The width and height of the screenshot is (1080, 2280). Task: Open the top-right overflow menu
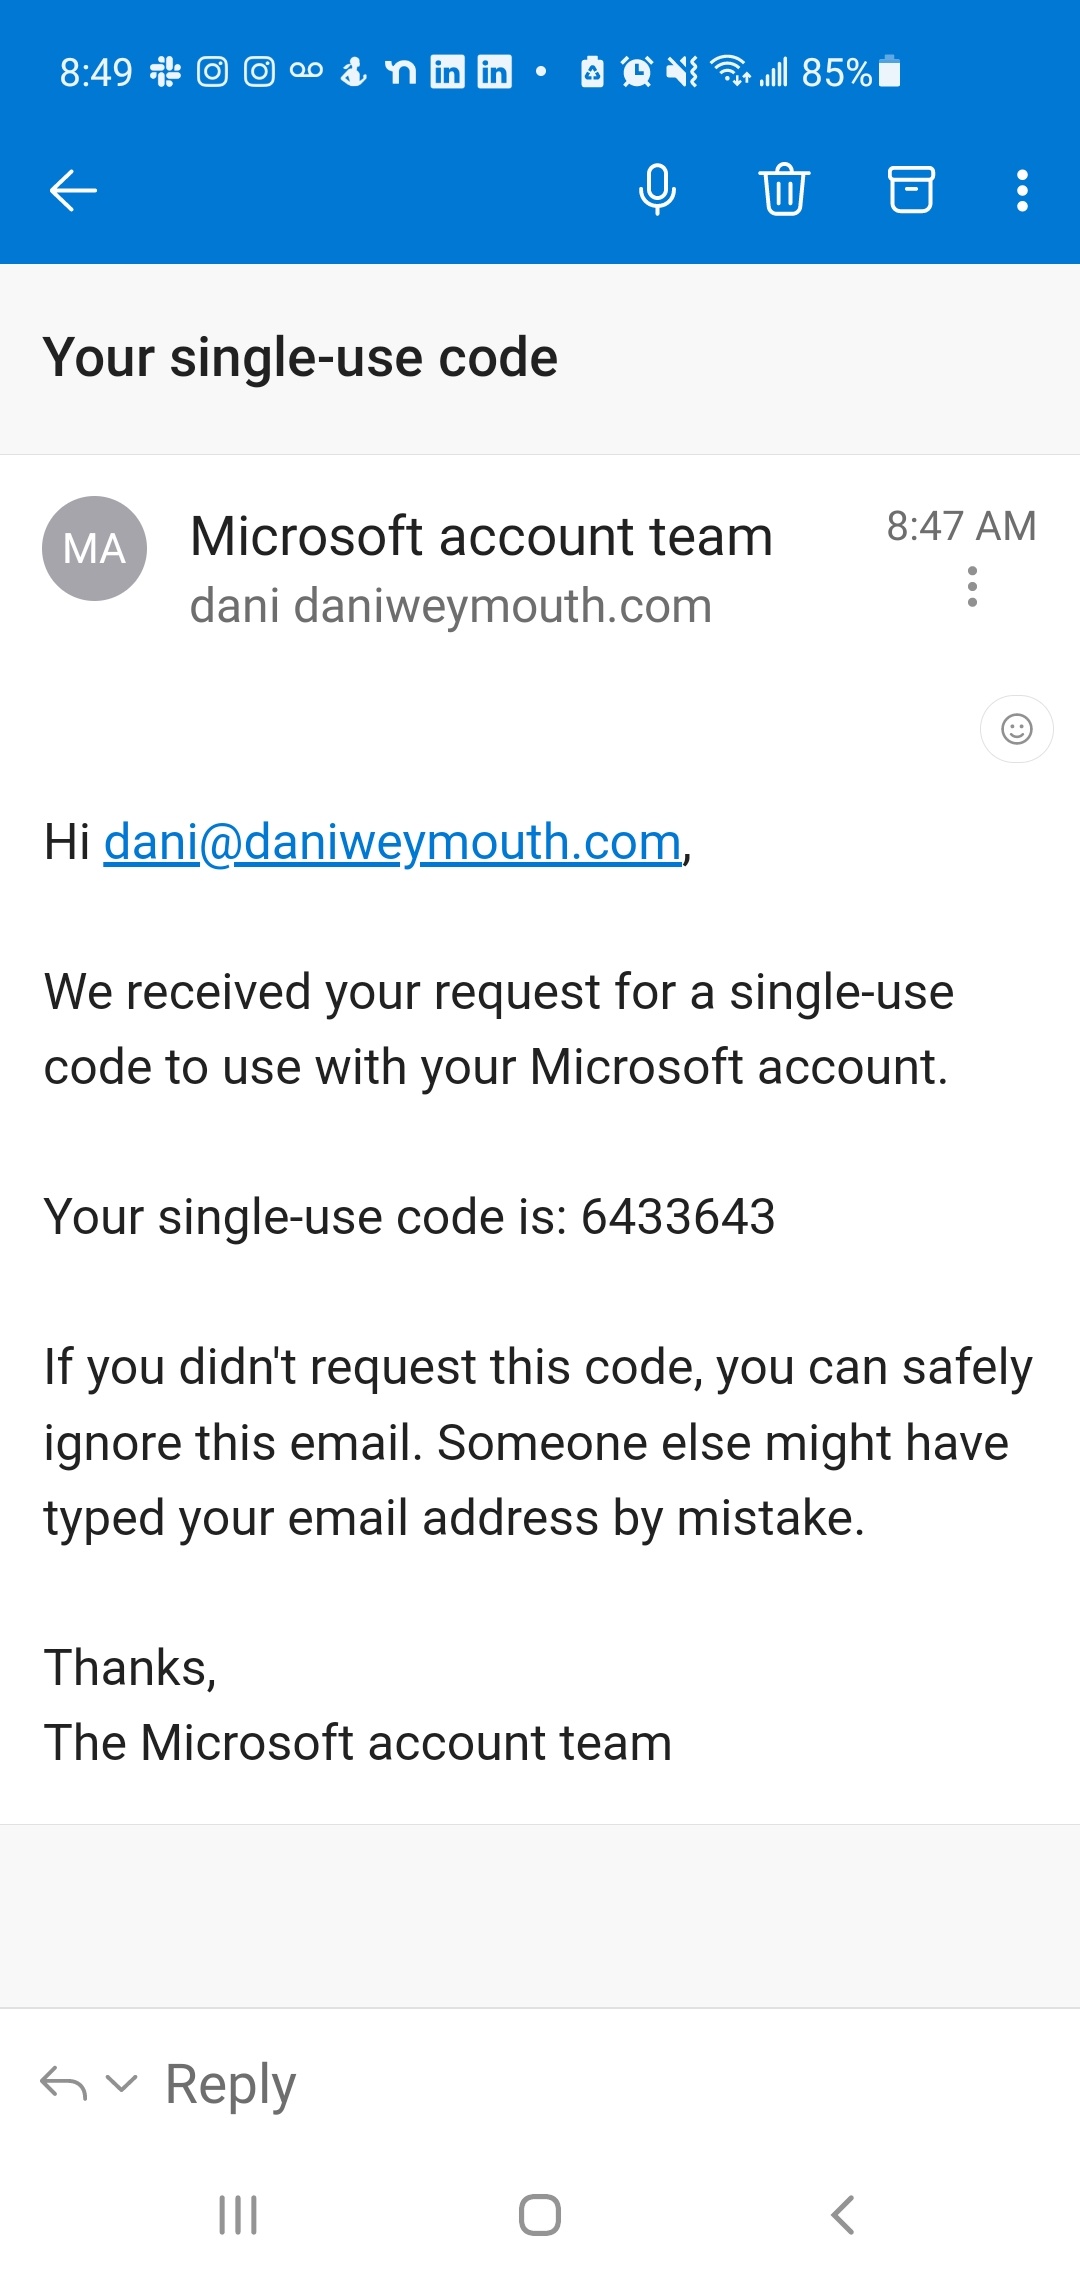pos(1022,190)
